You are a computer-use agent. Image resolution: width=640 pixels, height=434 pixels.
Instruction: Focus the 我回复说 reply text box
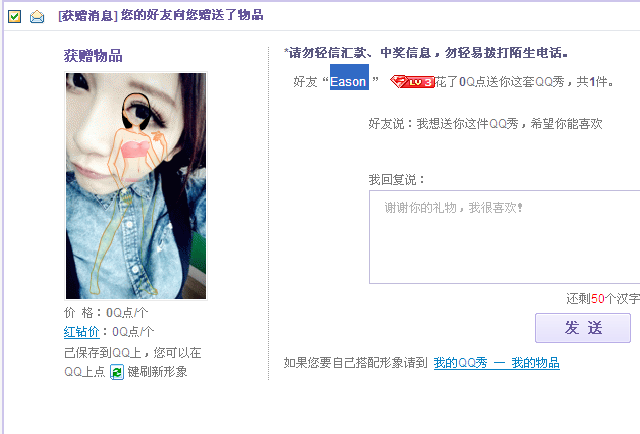504,237
